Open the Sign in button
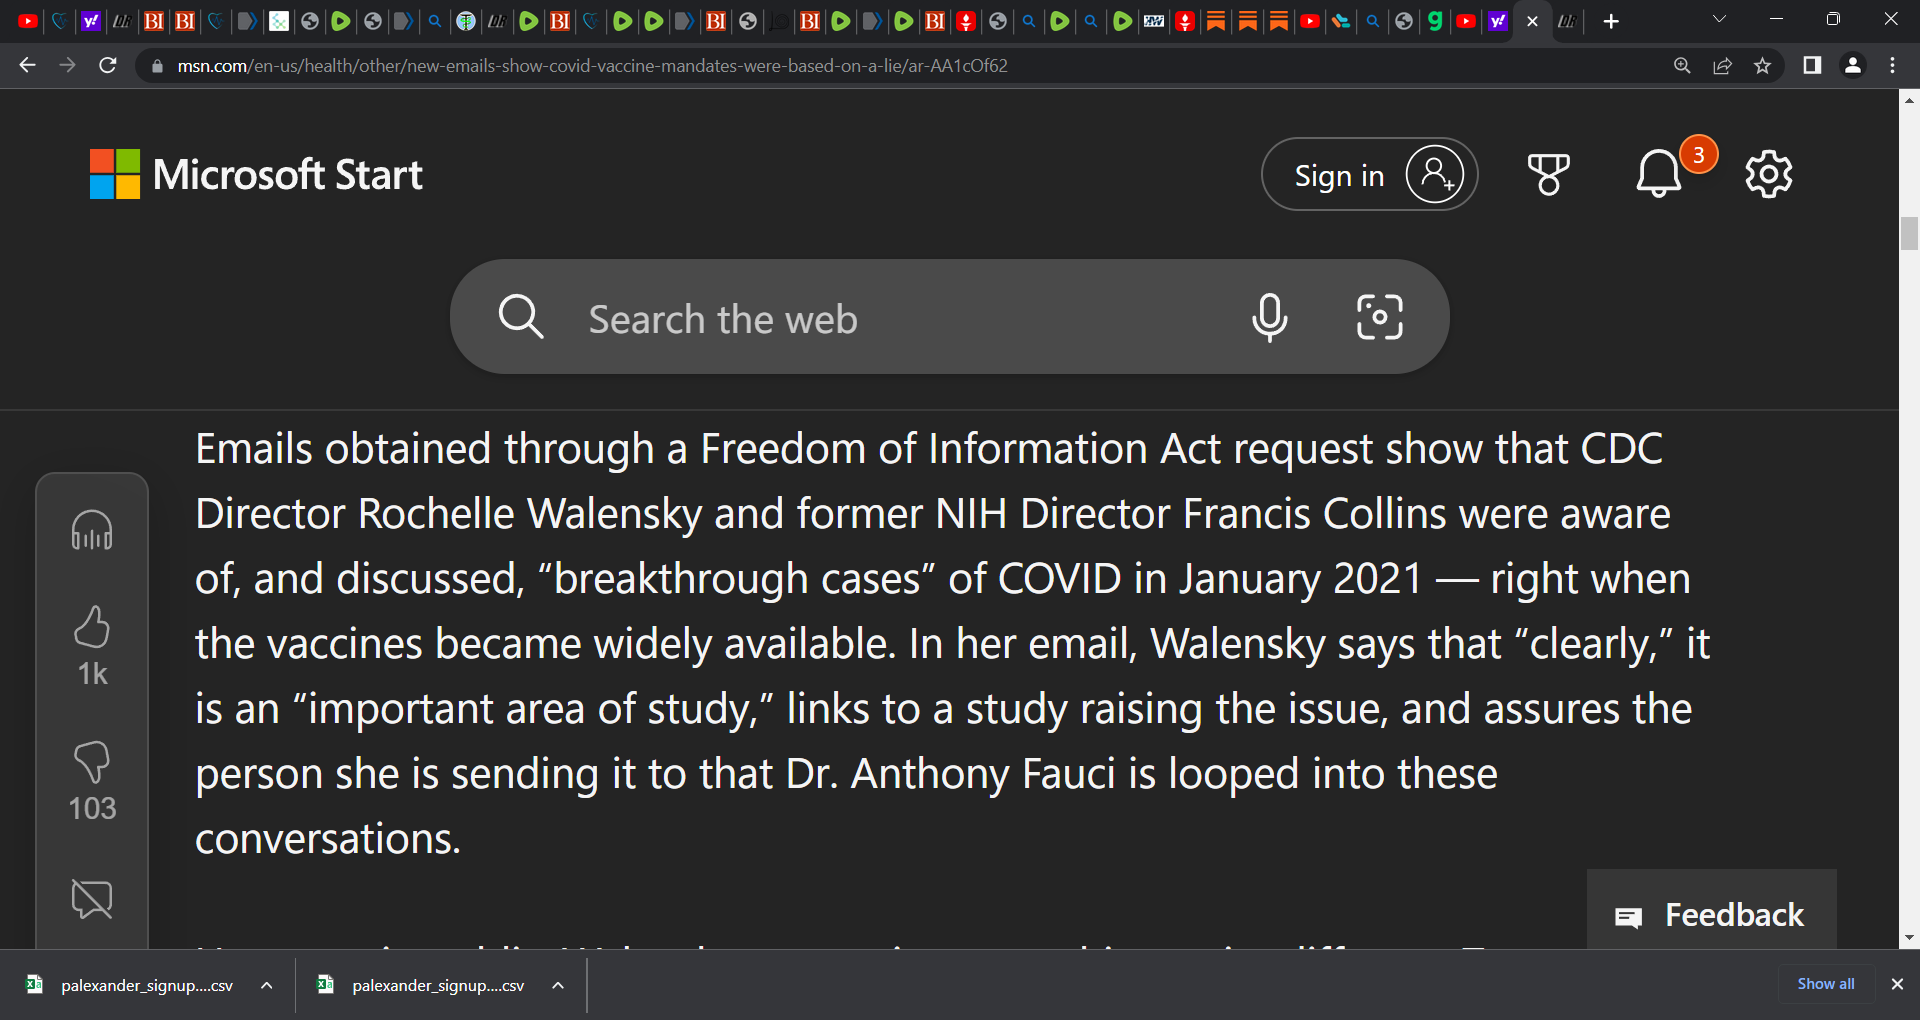 1369,175
